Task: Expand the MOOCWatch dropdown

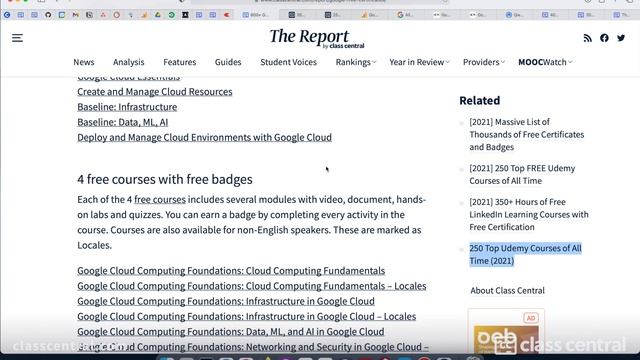Action: tap(545, 62)
